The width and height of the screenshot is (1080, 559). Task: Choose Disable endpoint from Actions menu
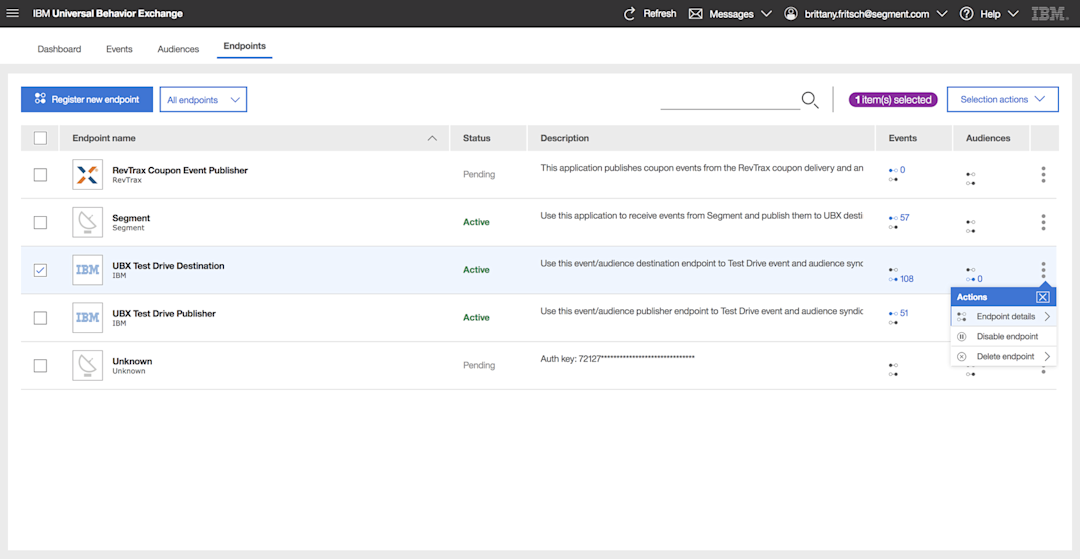(1006, 337)
